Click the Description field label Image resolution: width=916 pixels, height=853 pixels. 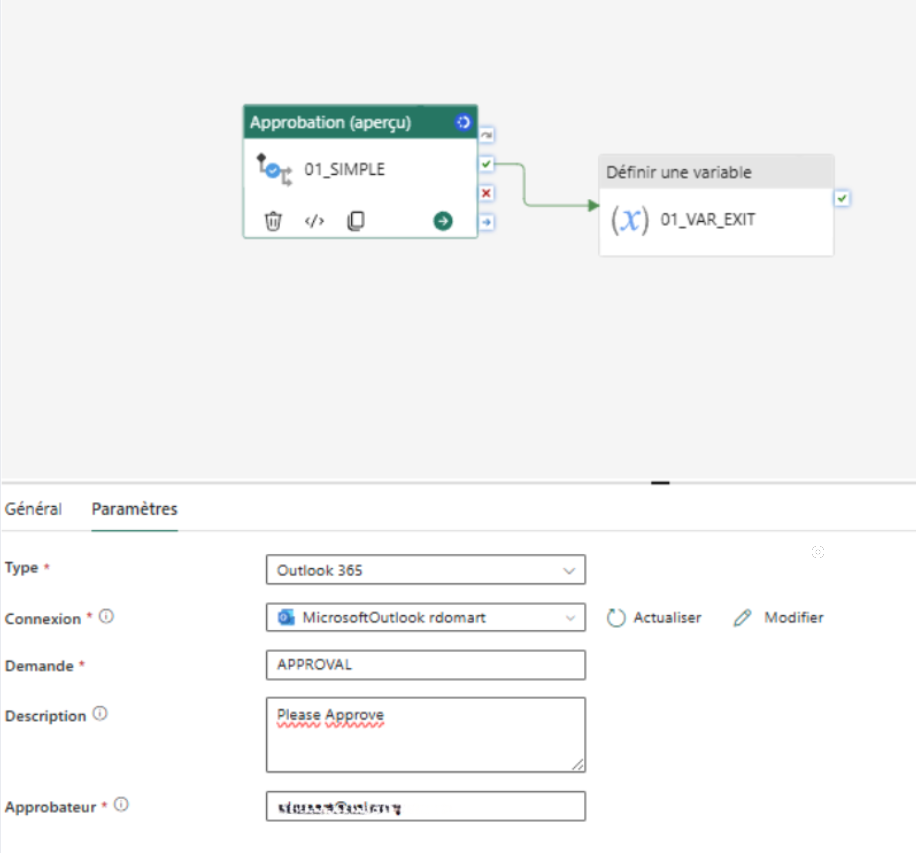46,716
